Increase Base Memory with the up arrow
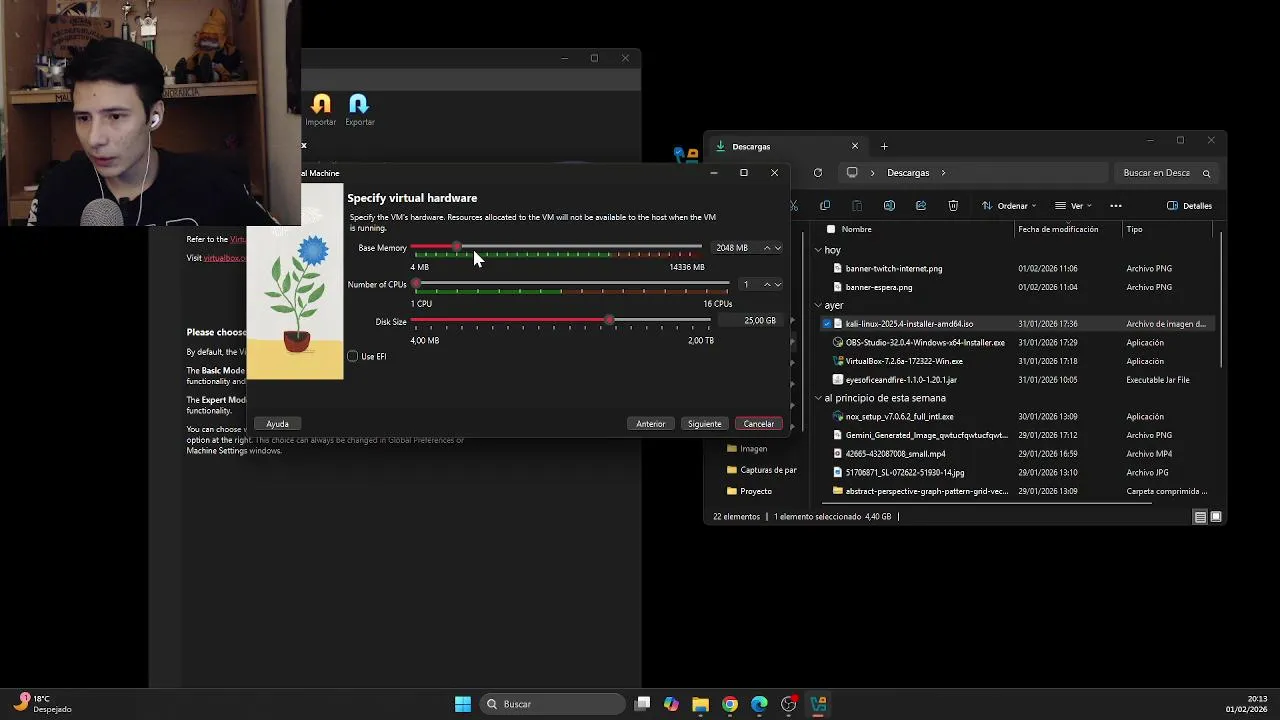This screenshot has height=720, width=1280. click(767, 248)
